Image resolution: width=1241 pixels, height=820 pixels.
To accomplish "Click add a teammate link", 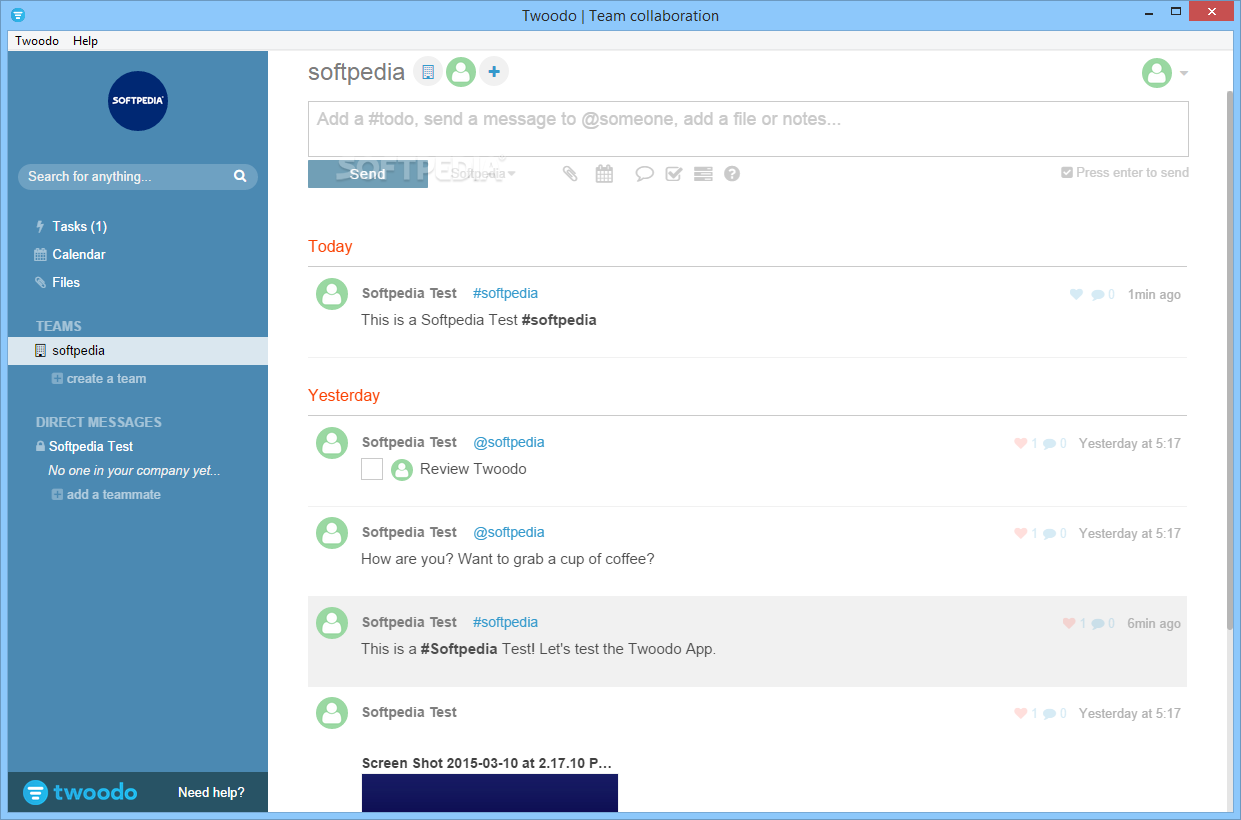I will (x=106, y=495).
